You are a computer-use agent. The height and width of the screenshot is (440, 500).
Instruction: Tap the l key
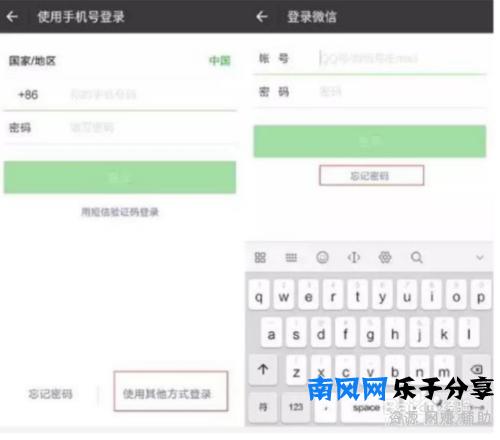[469, 333]
